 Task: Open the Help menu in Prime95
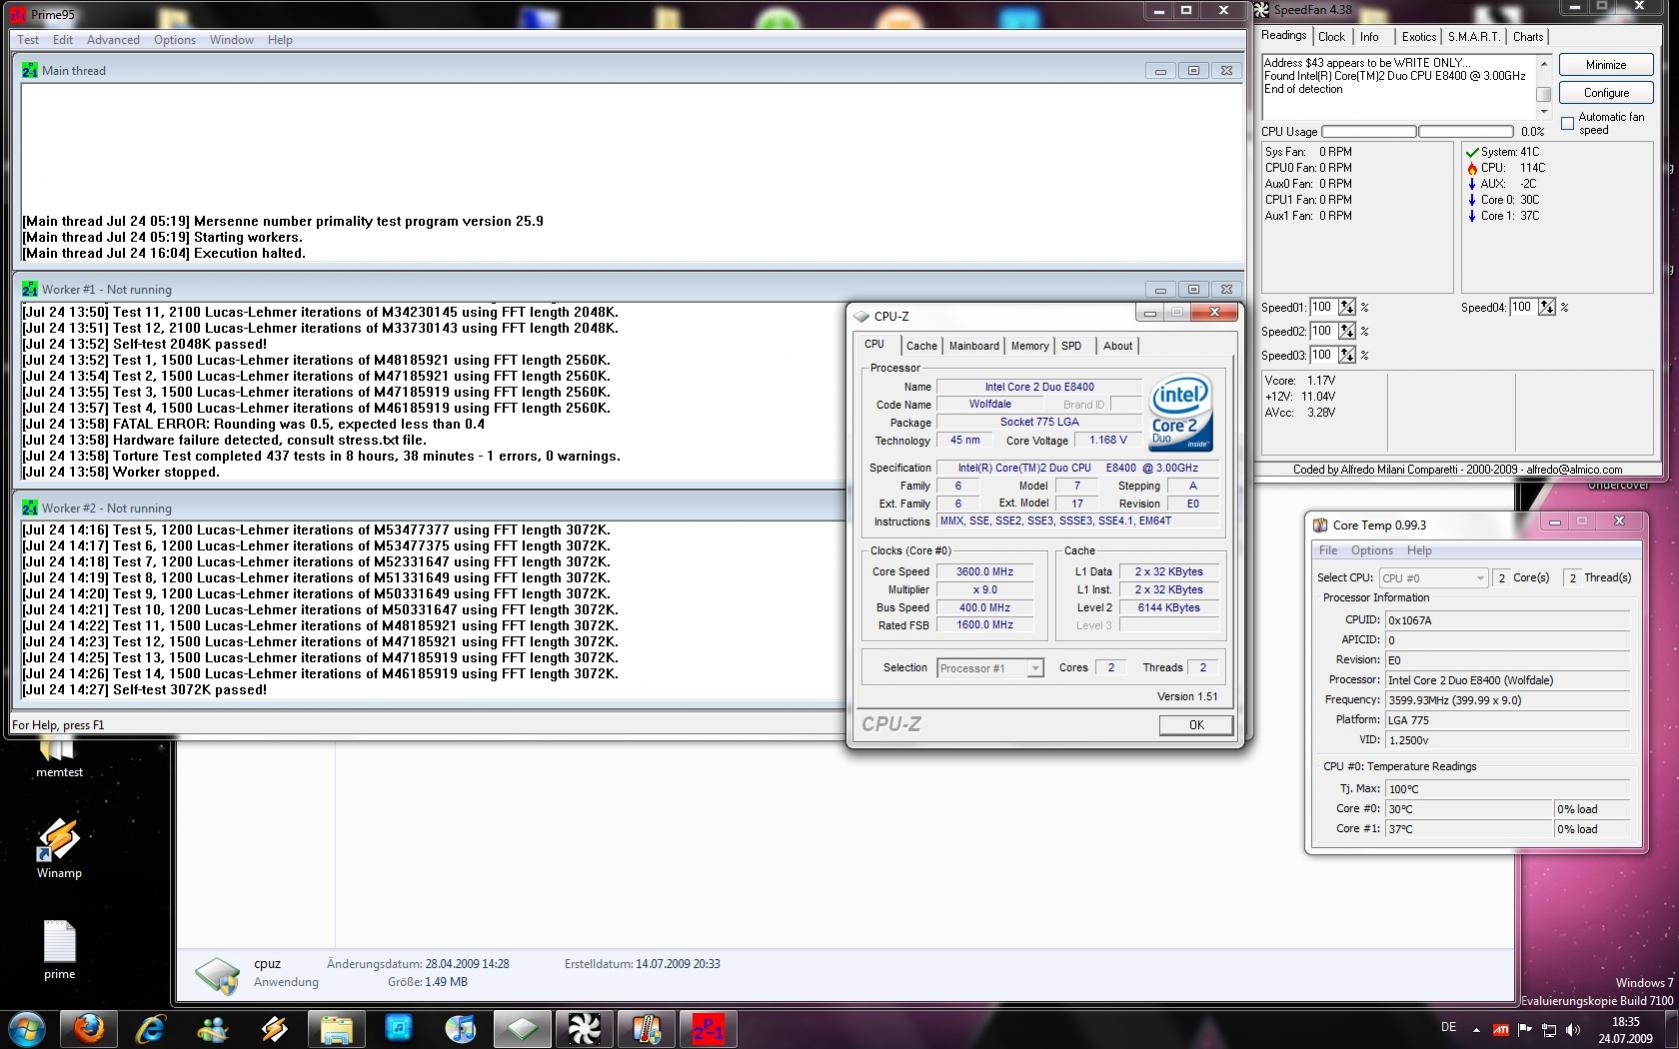coord(280,40)
